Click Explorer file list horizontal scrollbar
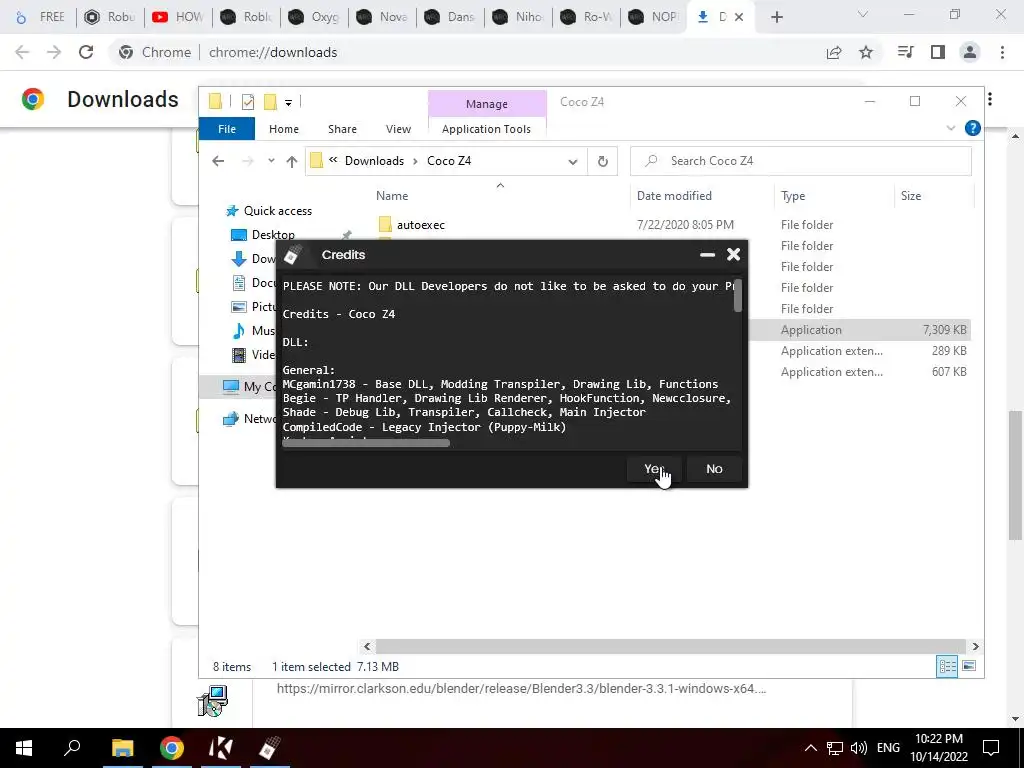Screen dimensions: 1024x768 670,647
